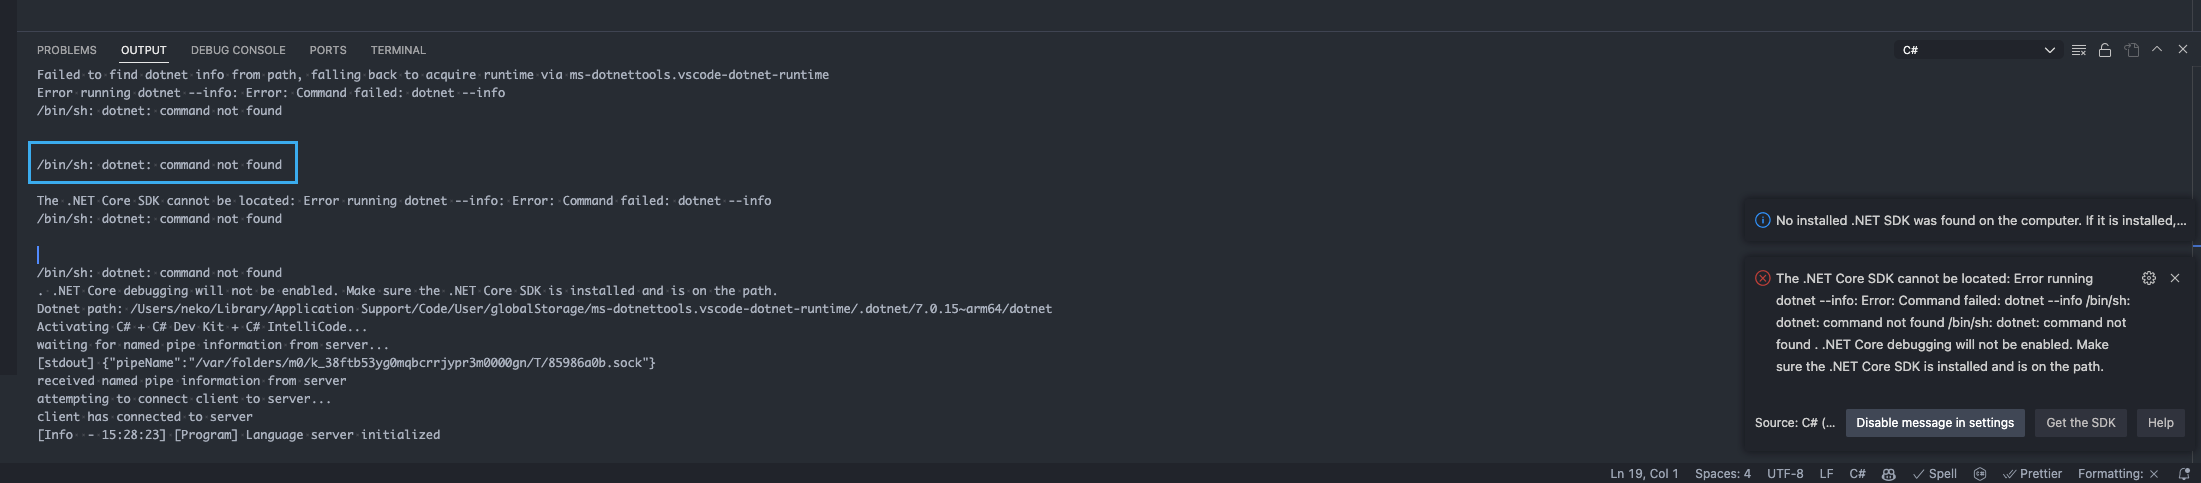Click the Get the SDK button

point(2080,423)
